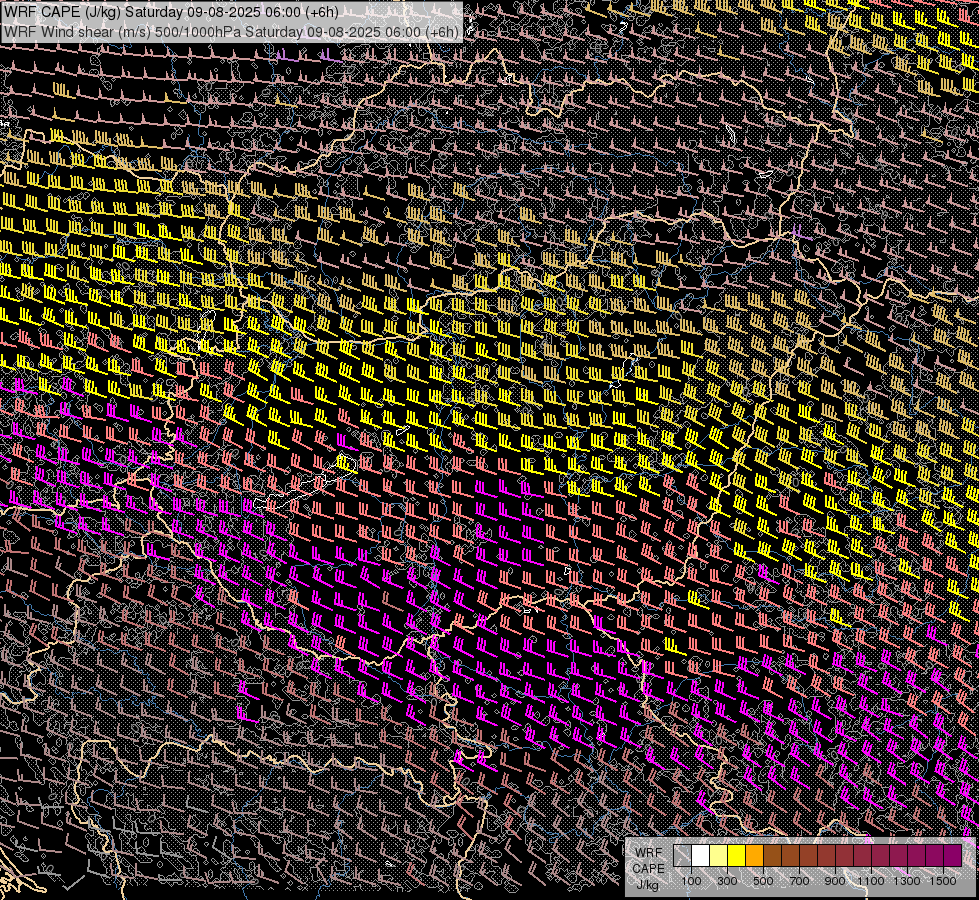Click the pale yellow CAPE legend swatch

pyautogui.click(x=719, y=856)
